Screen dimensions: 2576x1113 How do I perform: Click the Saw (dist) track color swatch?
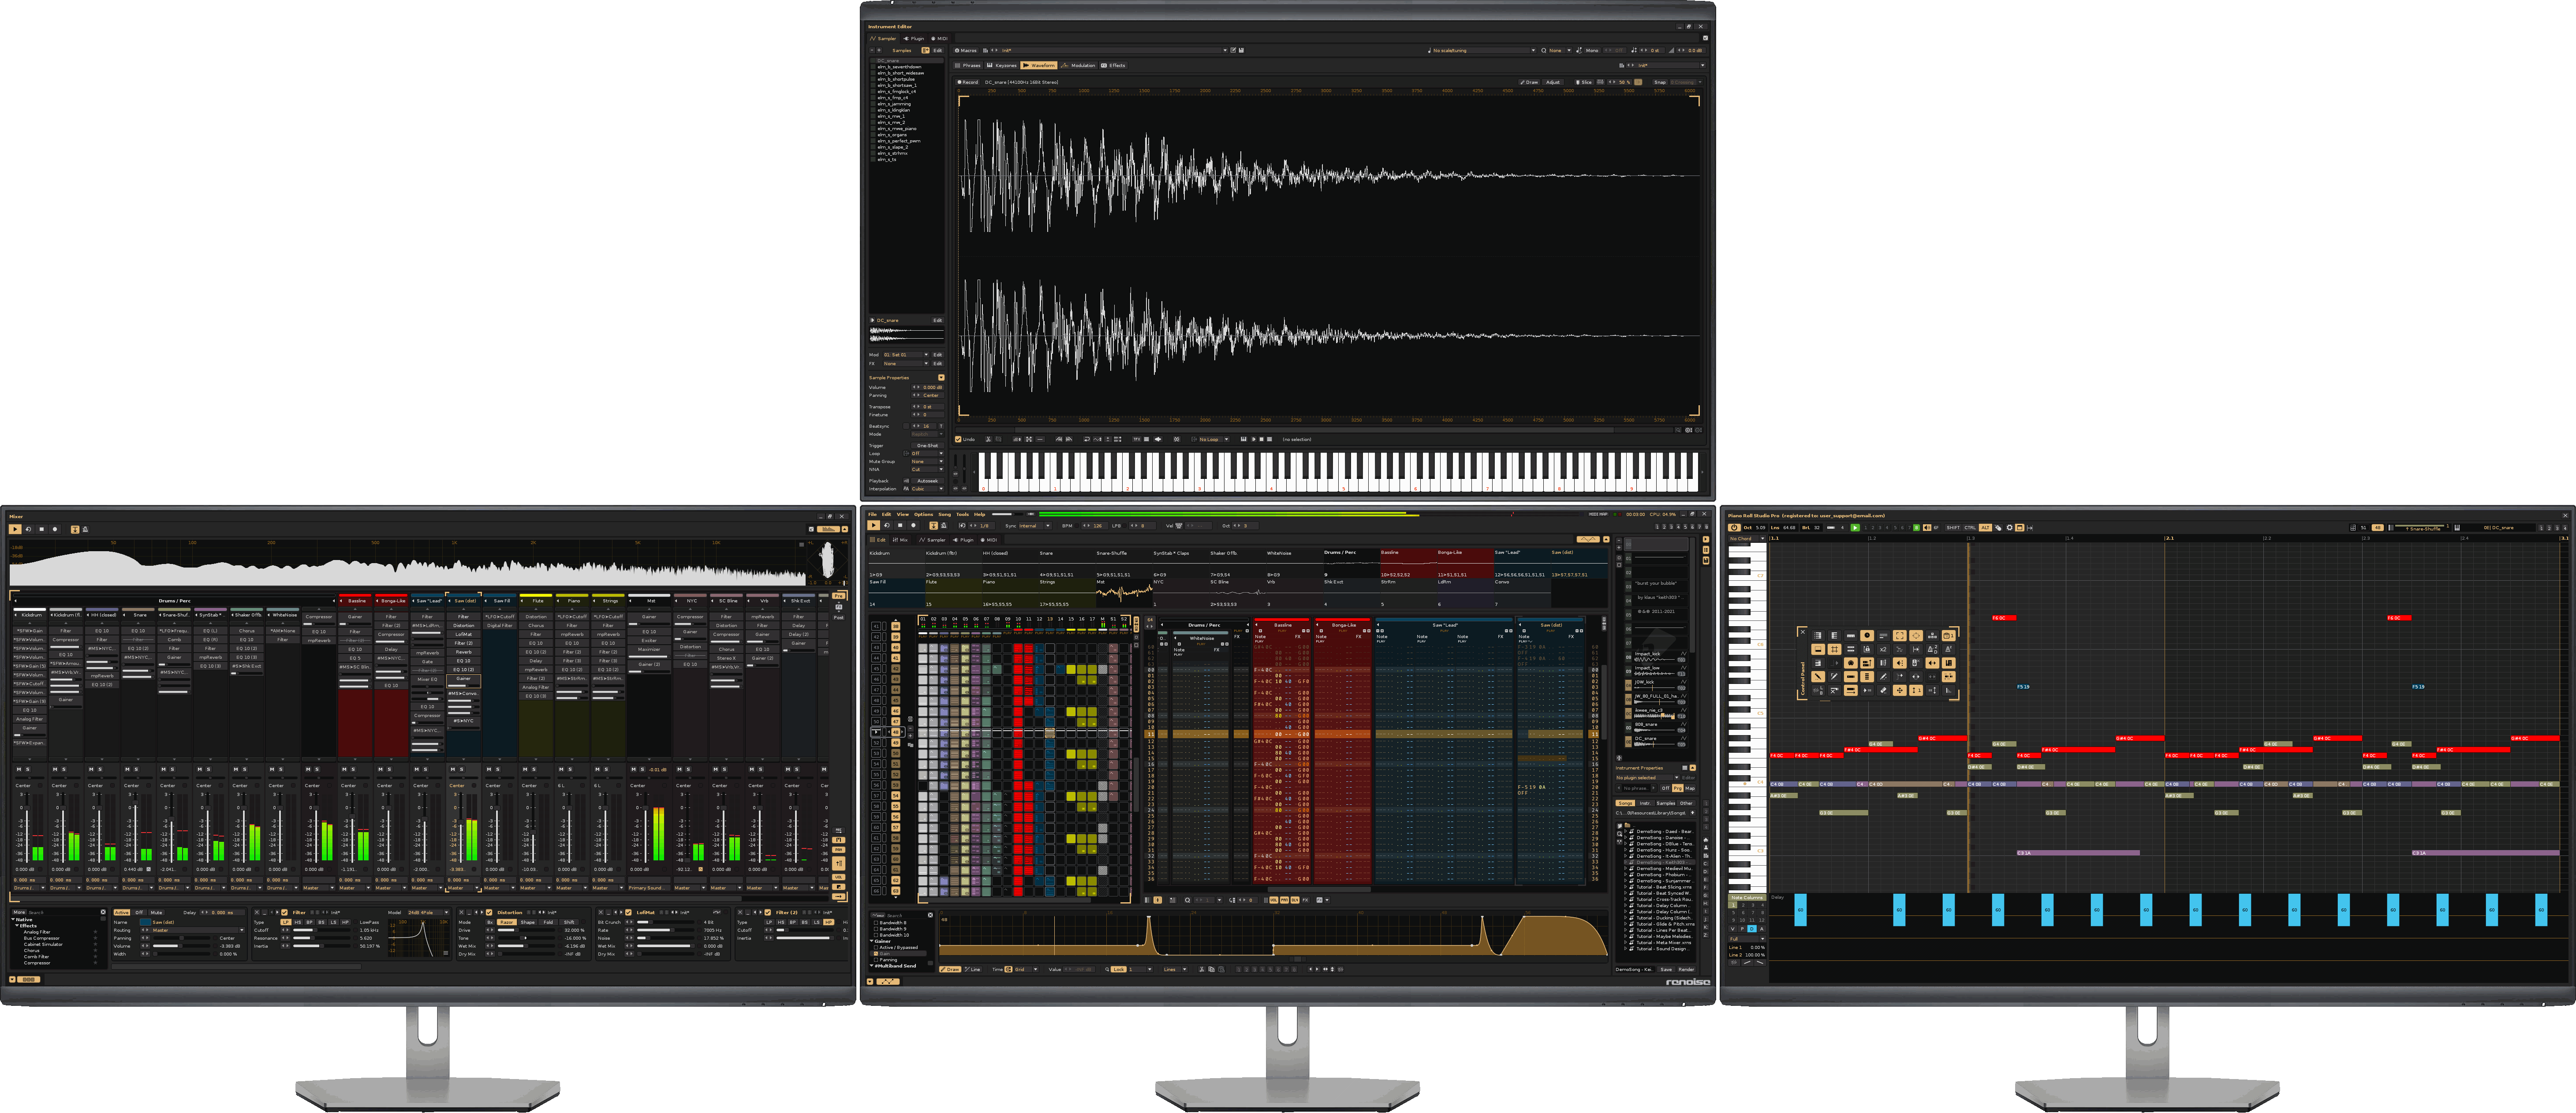(x=145, y=922)
